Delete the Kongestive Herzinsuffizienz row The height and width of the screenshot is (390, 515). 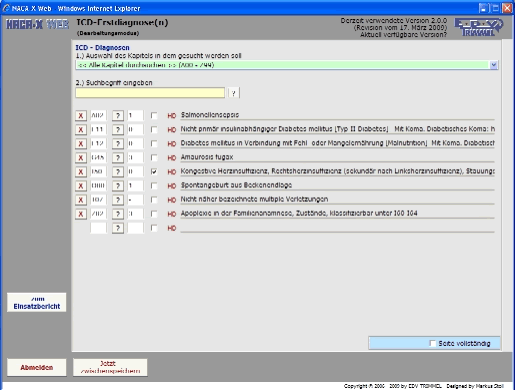[81, 172]
